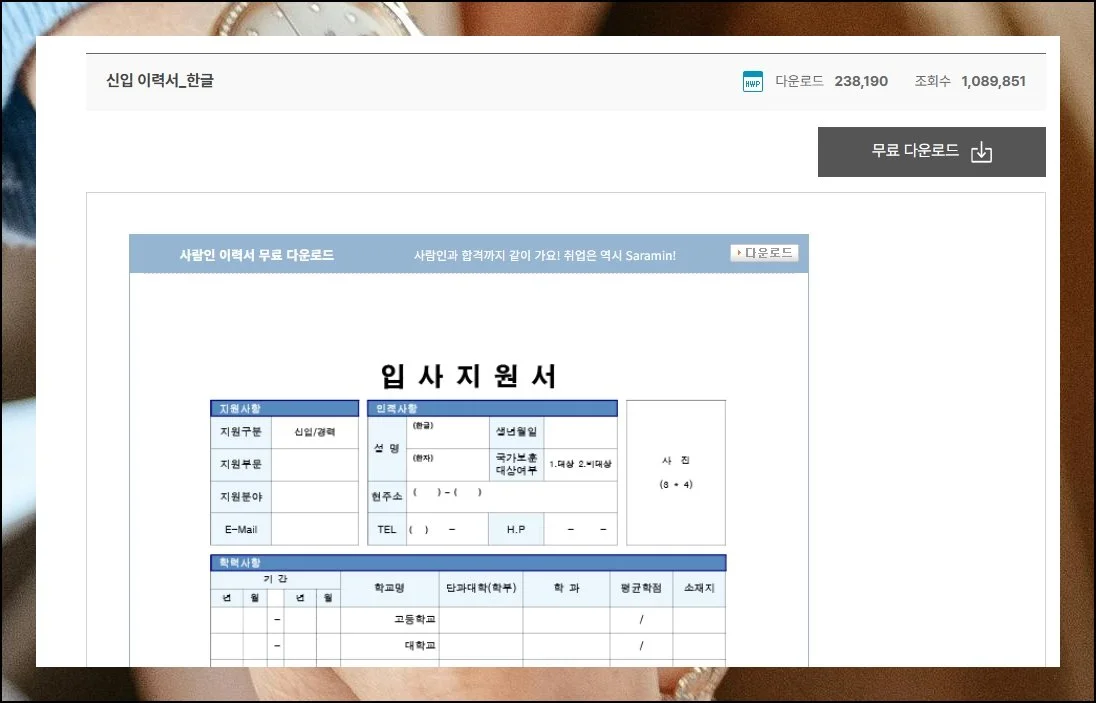
Task: Click the 1.대상 2.비대상 option cell
Action: [x=580, y=465]
